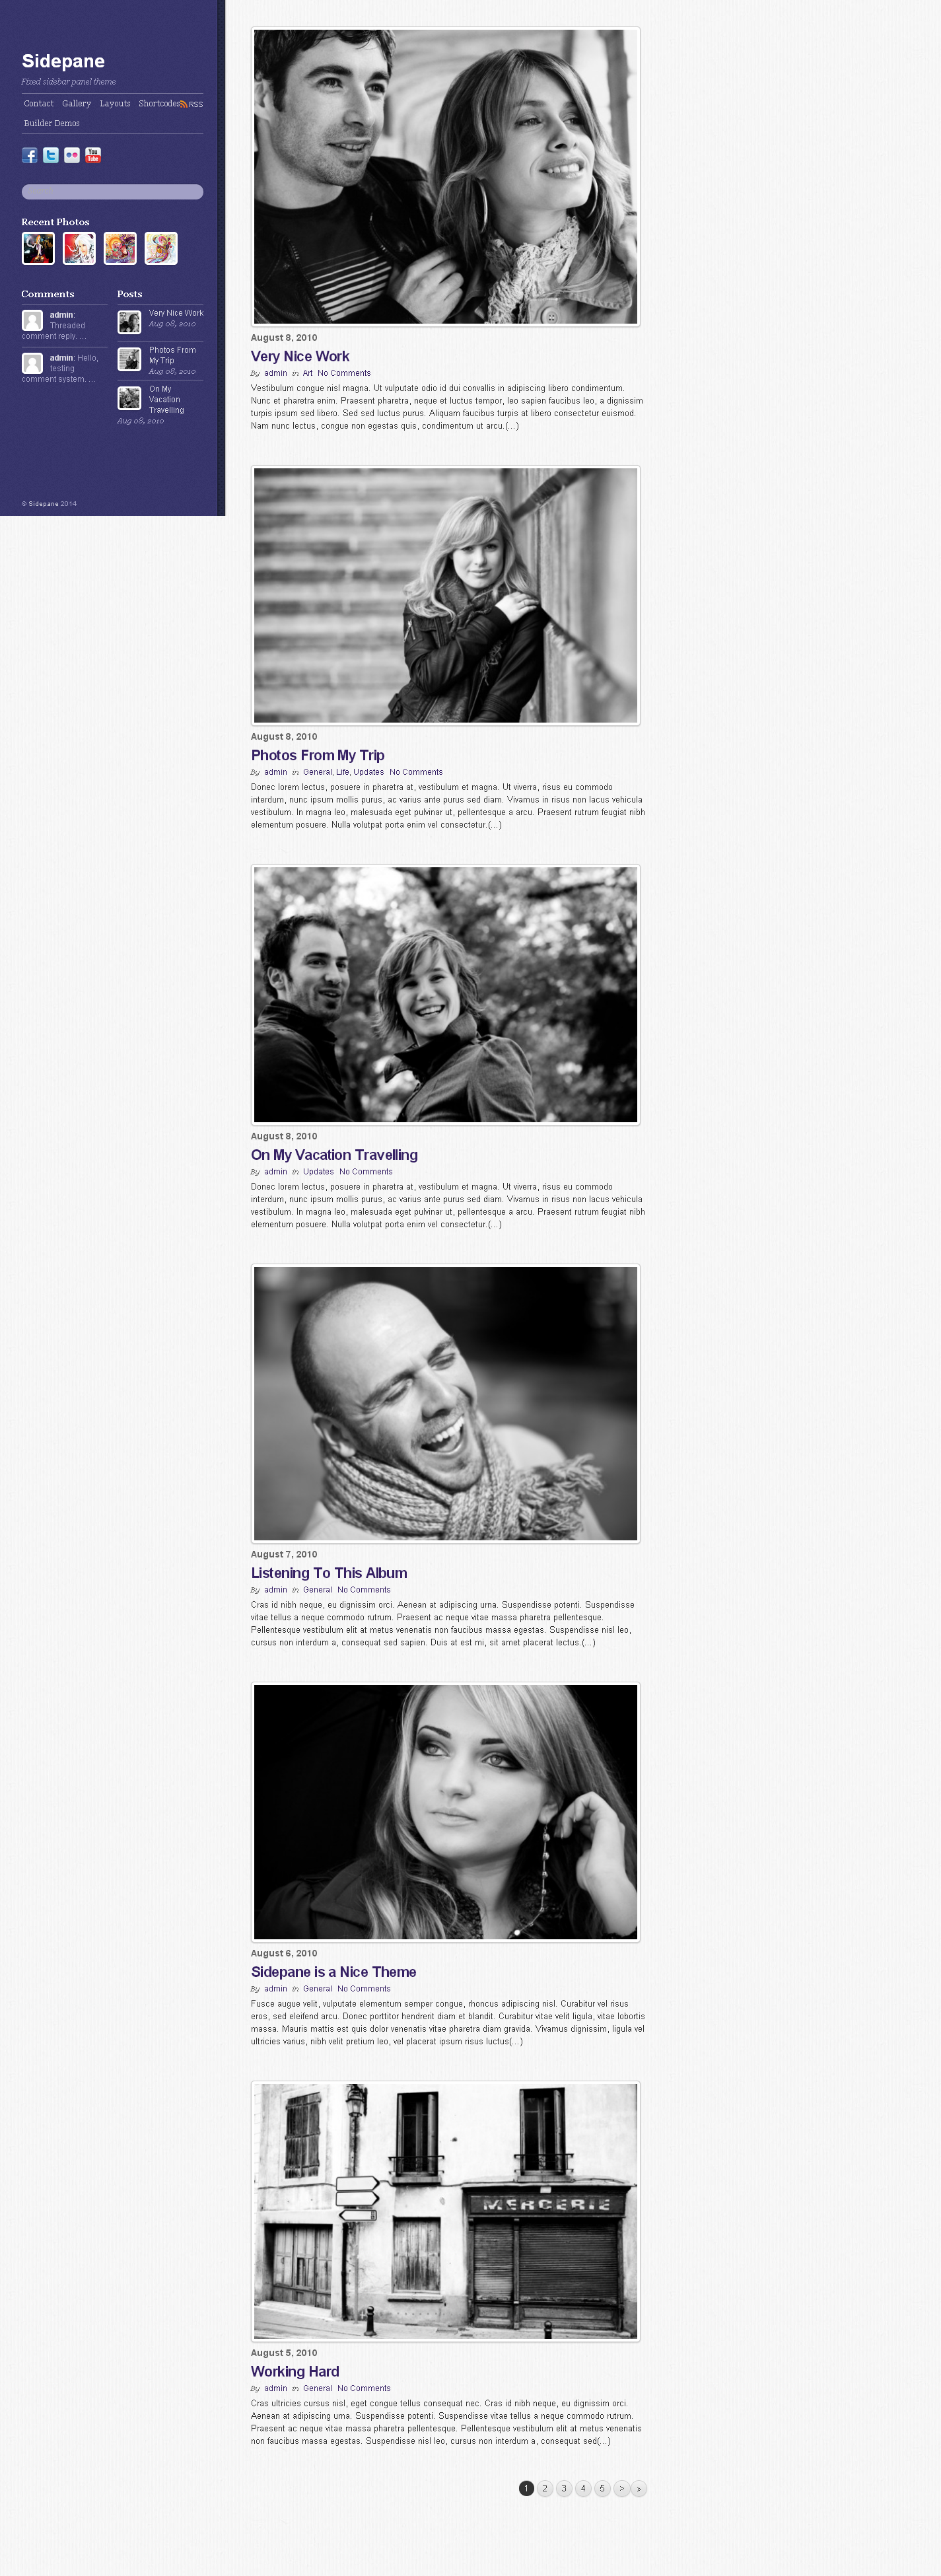This screenshot has width=941, height=2576.
Task: Open "Photos From My Trip" sidebar post link
Action: (172, 355)
